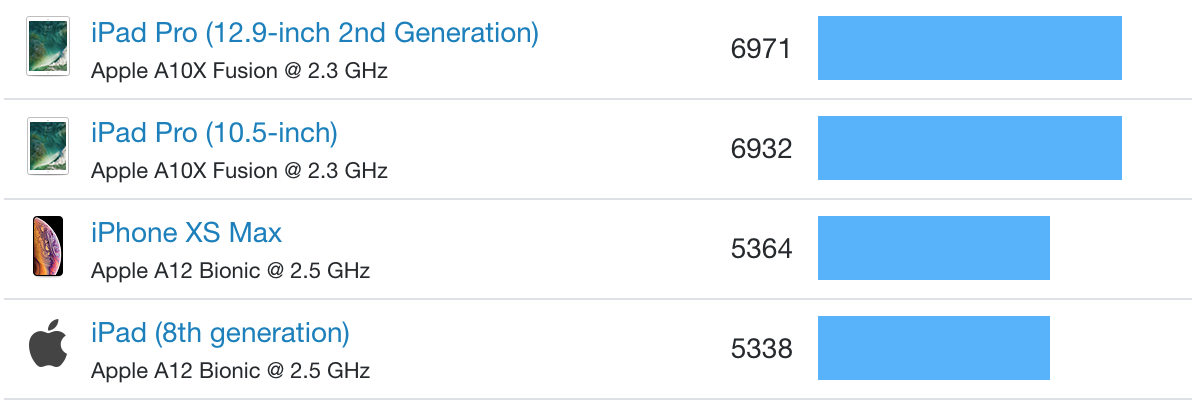Image resolution: width=1192 pixels, height=410 pixels.
Task: Click the iPhone XS Max device image
Action: 48,246
